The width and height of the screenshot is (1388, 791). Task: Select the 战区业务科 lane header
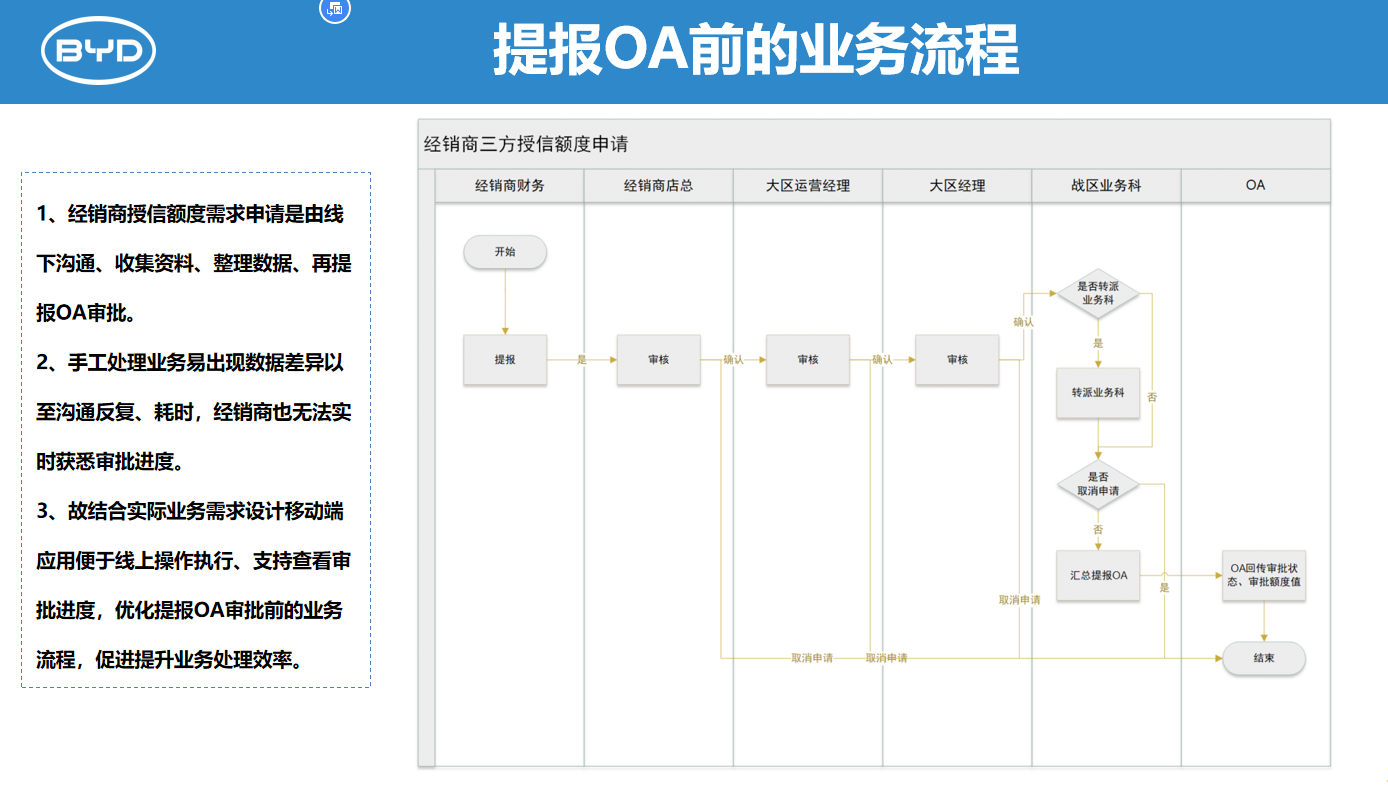click(1106, 186)
